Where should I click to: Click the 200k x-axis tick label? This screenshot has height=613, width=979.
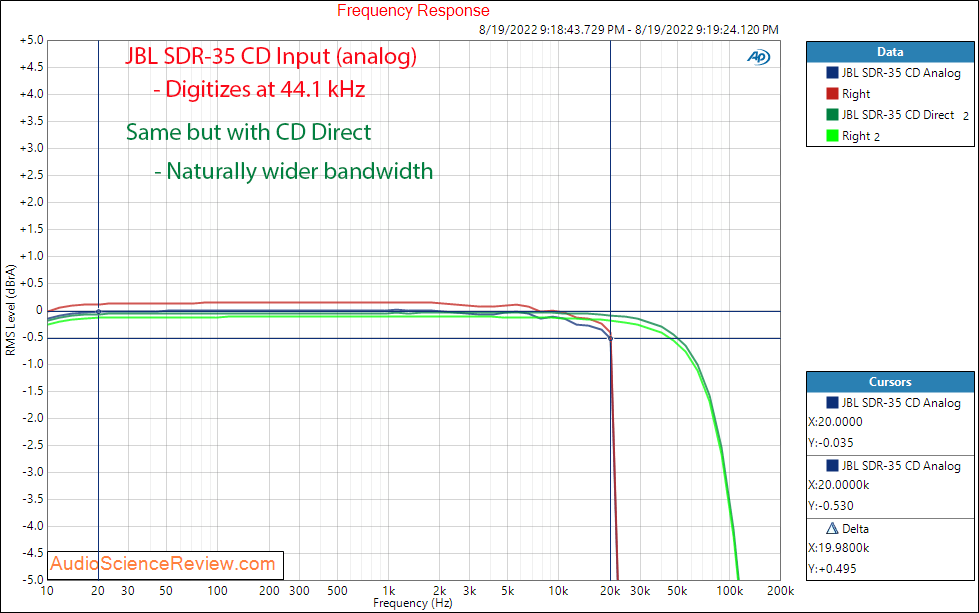coord(780,591)
